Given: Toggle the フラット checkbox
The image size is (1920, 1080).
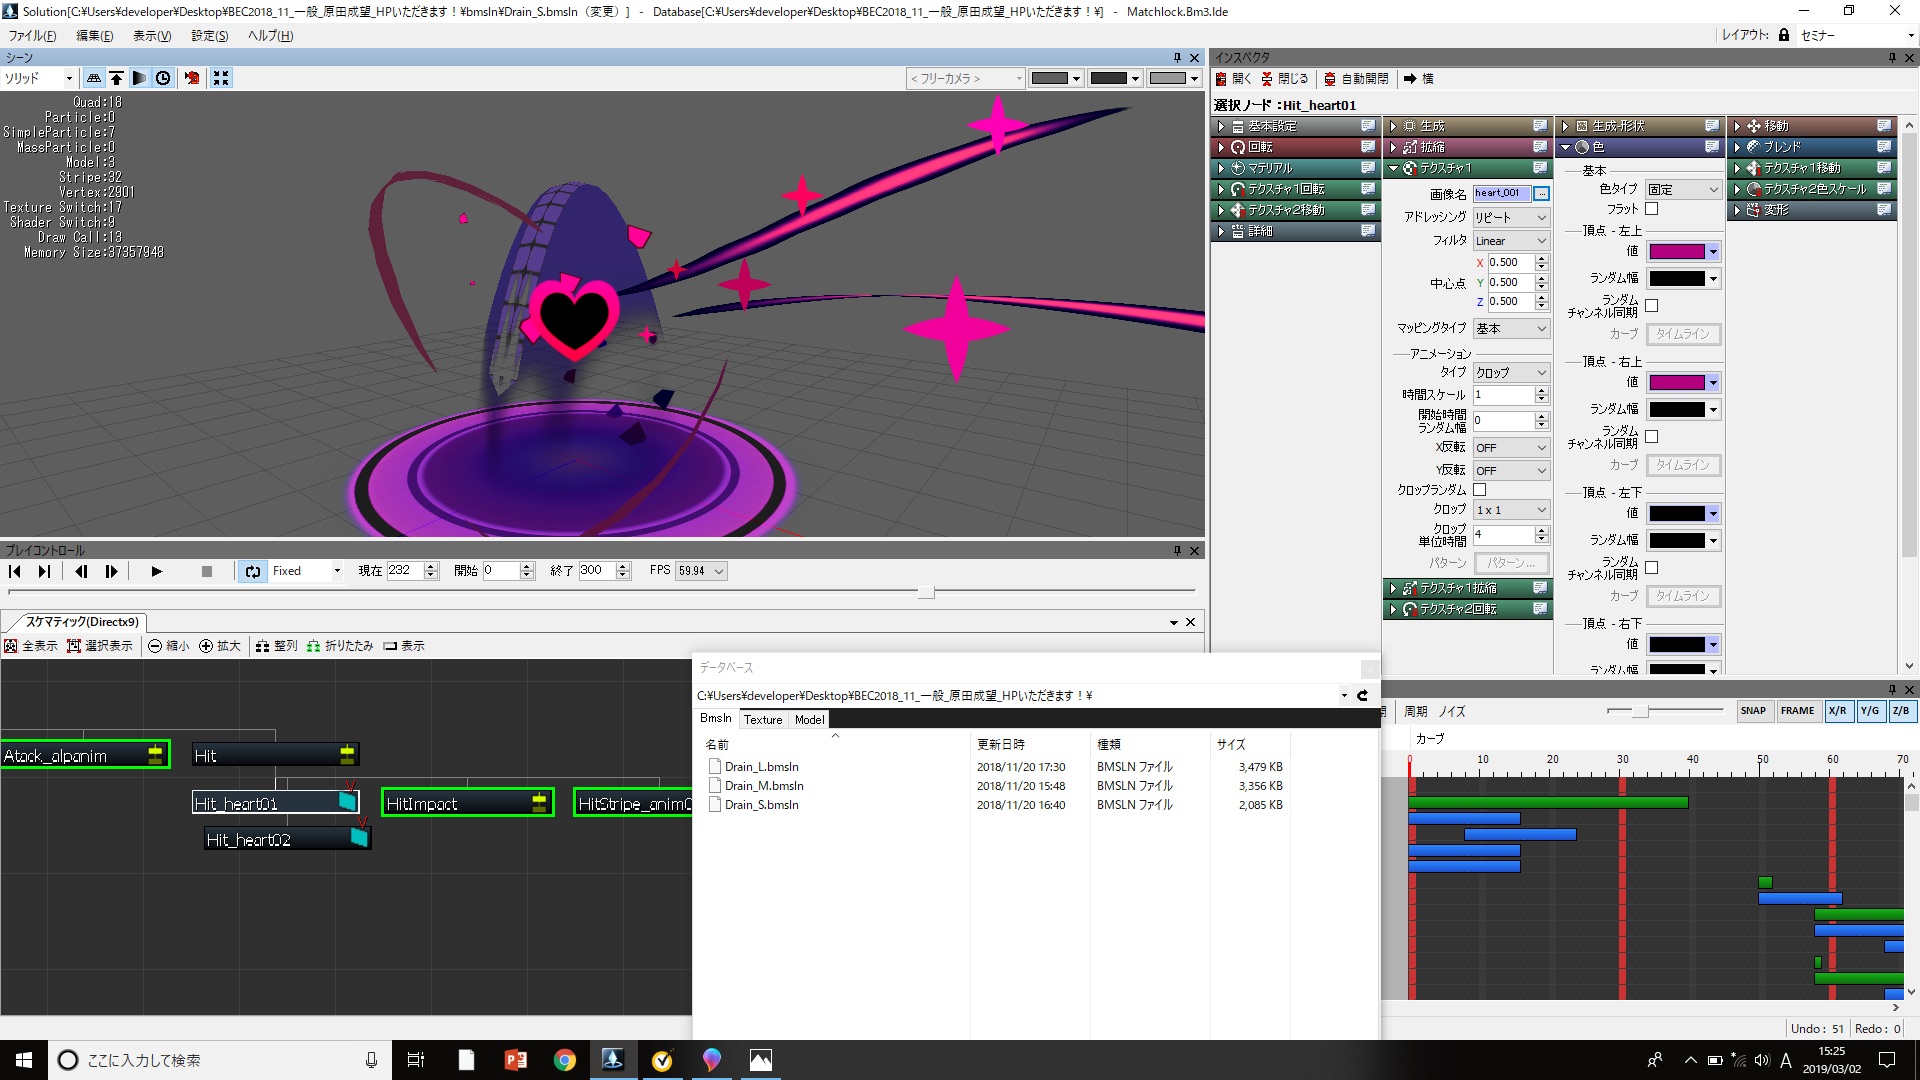Looking at the screenshot, I should [x=1651, y=209].
